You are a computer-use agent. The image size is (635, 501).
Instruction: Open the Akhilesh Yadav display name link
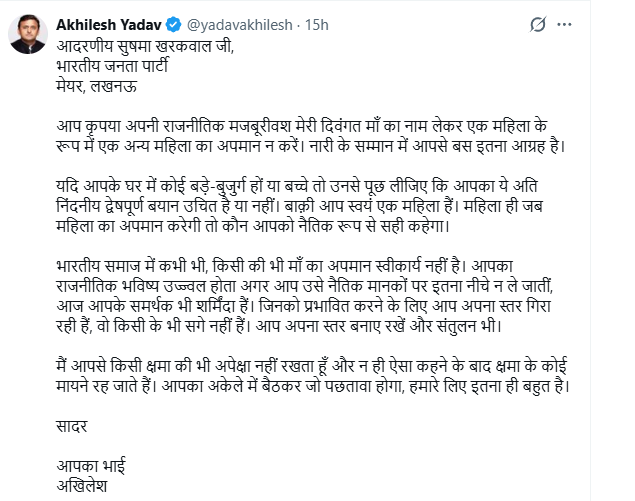(x=101, y=21)
